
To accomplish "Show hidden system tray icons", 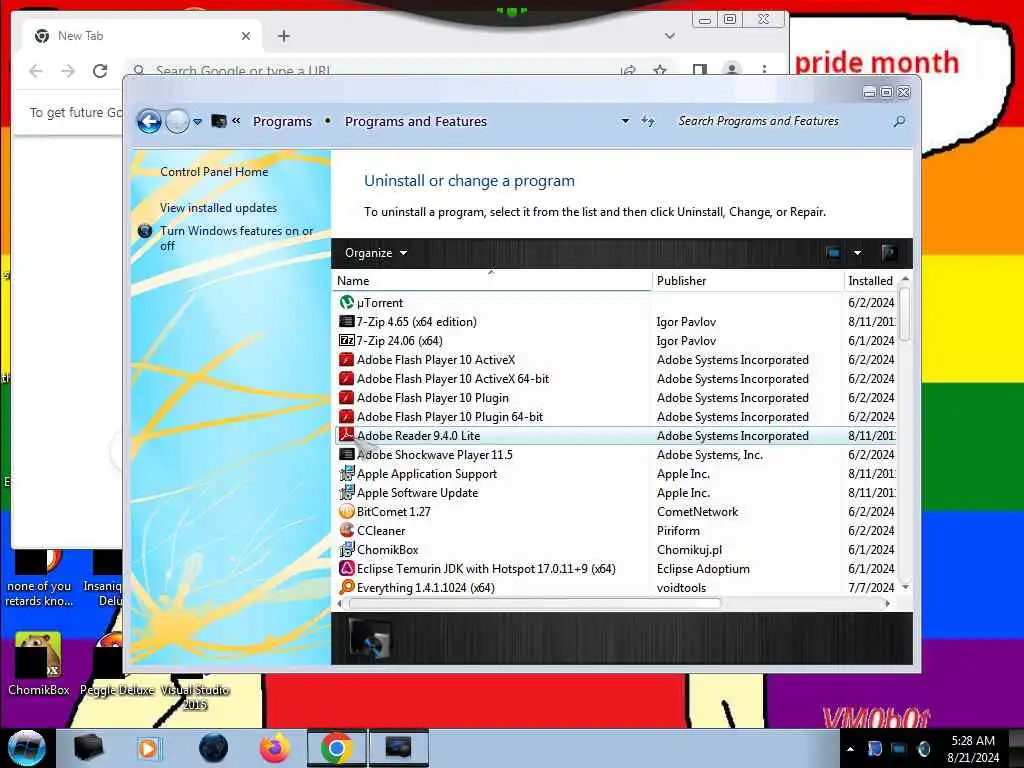I will tap(850, 749).
